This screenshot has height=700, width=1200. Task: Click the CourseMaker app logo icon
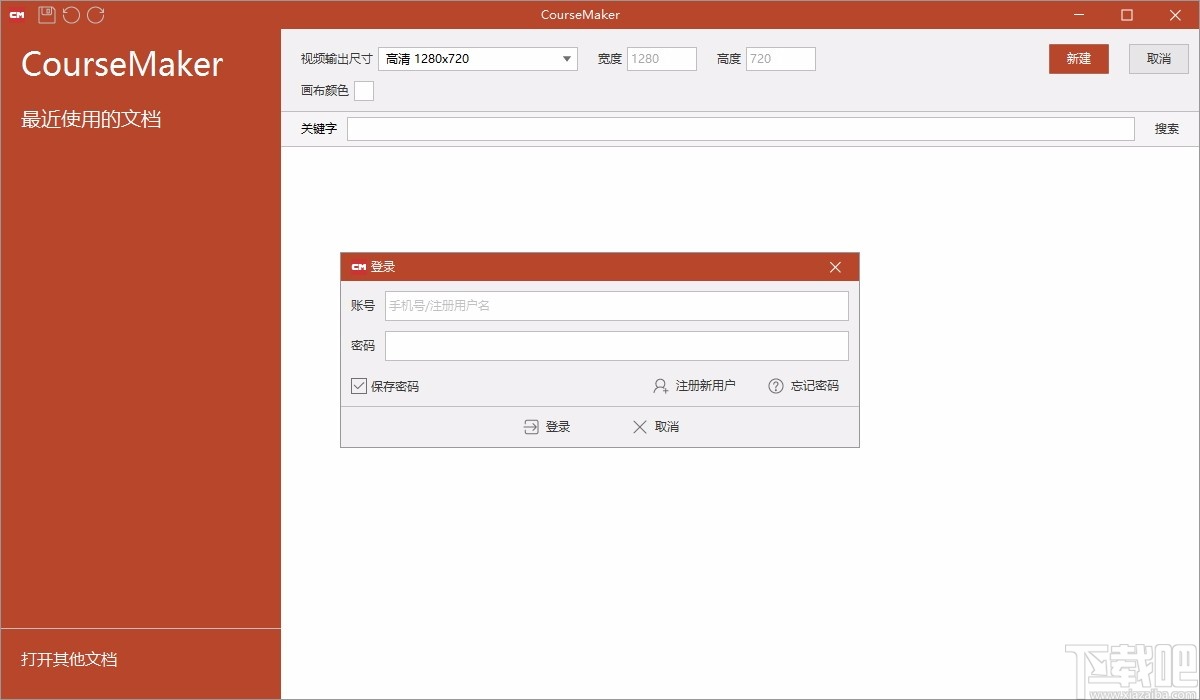(16, 14)
